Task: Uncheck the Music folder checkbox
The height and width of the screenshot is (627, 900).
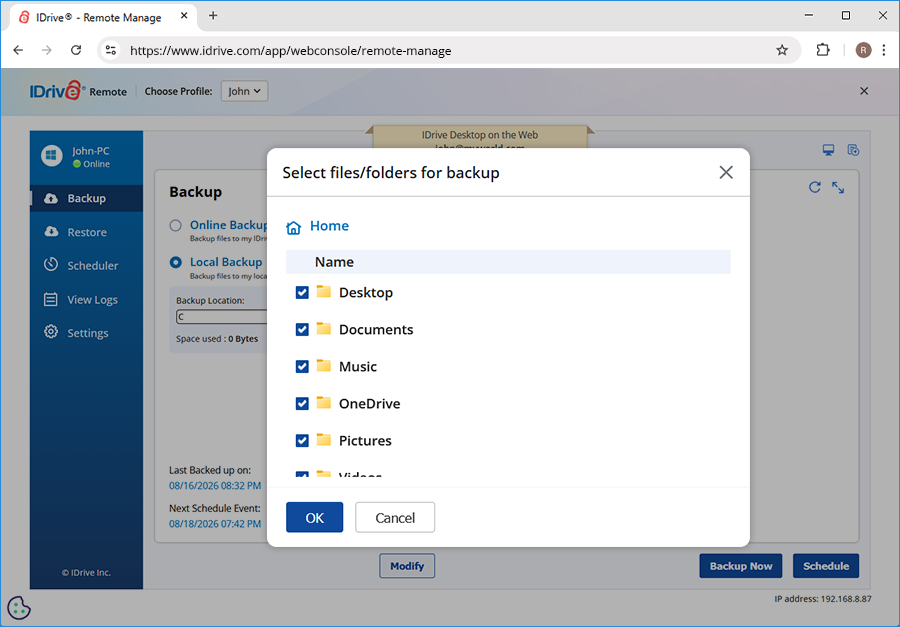Action: [x=302, y=366]
